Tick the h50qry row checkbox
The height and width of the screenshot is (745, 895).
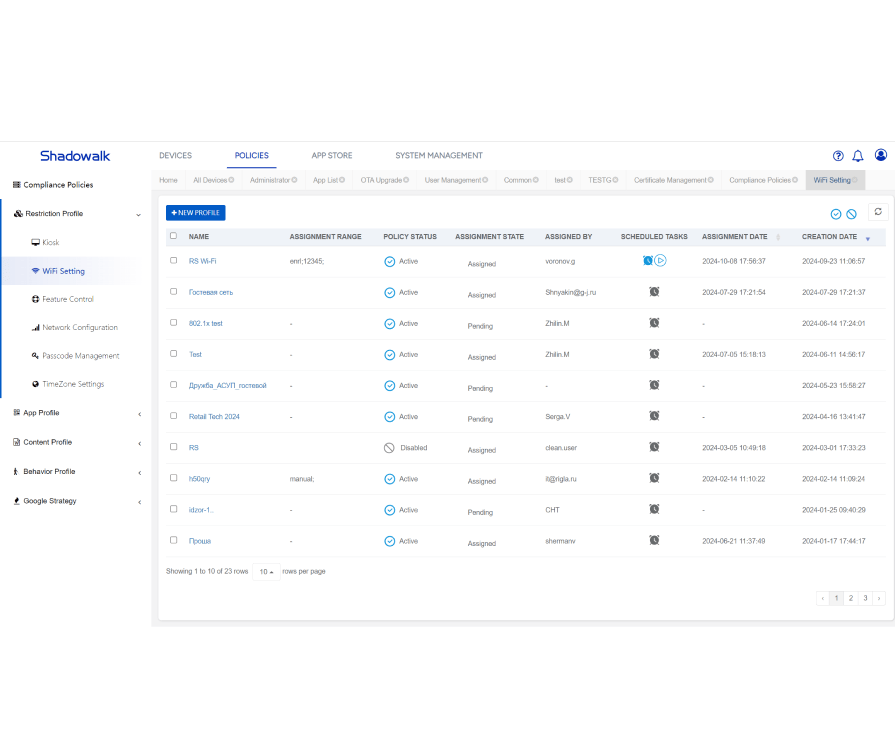pyautogui.click(x=174, y=478)
